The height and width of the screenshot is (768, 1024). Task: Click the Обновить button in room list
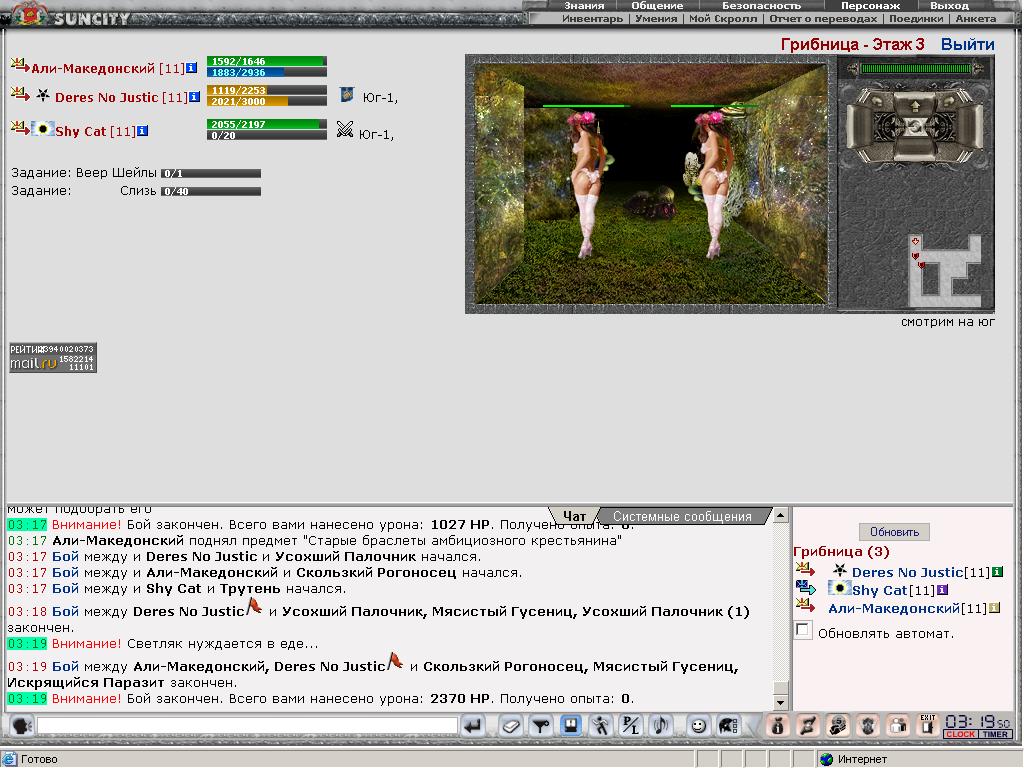coord(894,532)
